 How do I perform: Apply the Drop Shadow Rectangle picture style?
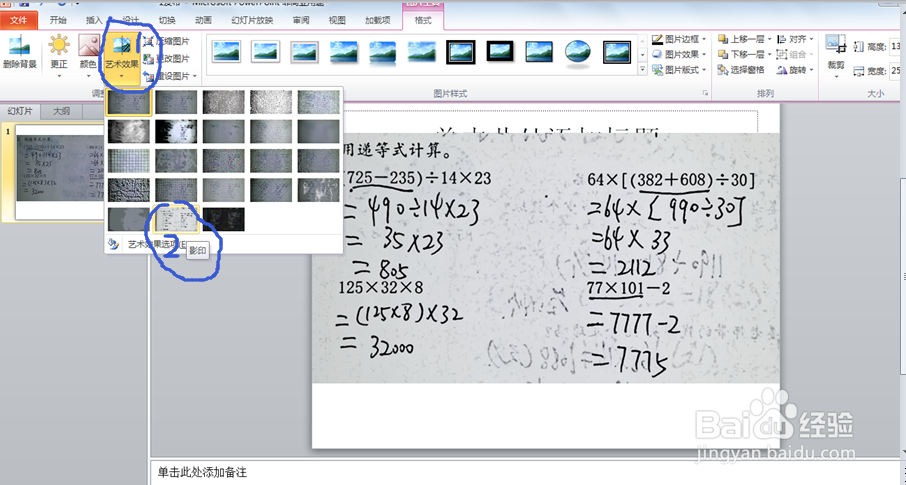(344, 52)
